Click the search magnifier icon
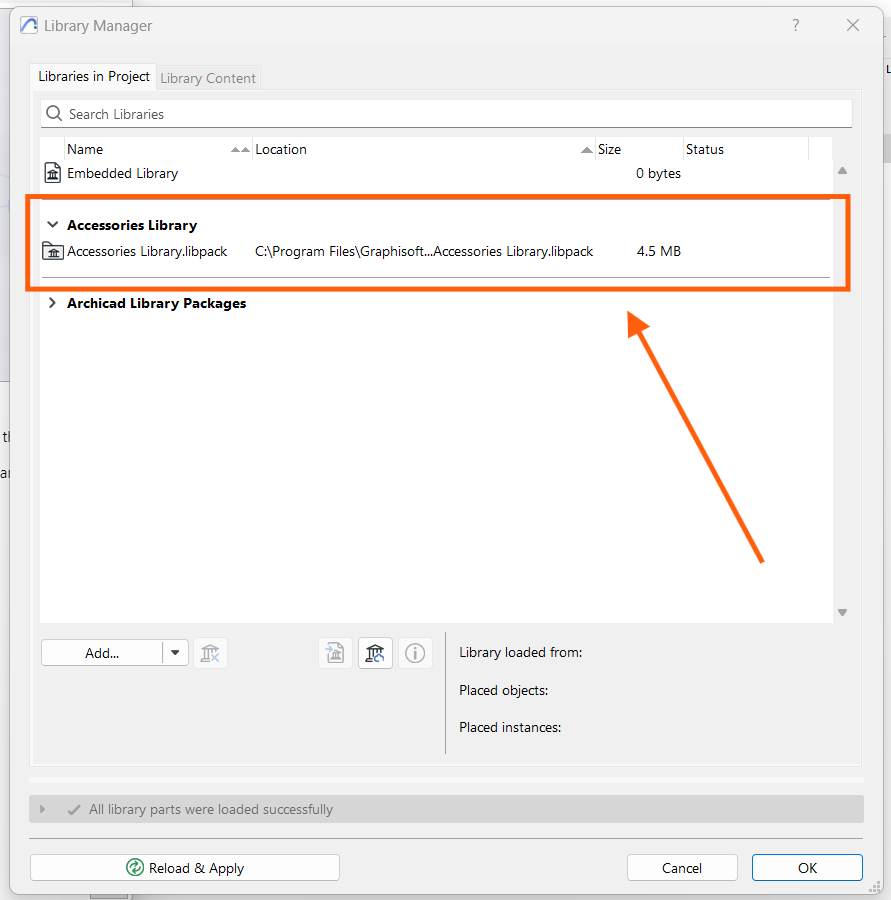The height and width of the screenshot is (900, 891). (x=54, y=114)
